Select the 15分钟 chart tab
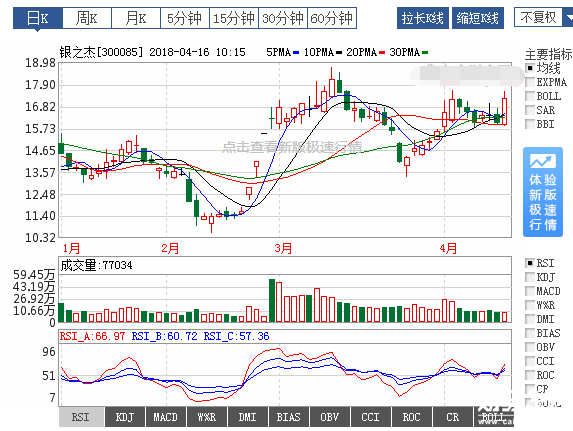The width and height of the screenshot is (573, 431). tap(234, 18)
